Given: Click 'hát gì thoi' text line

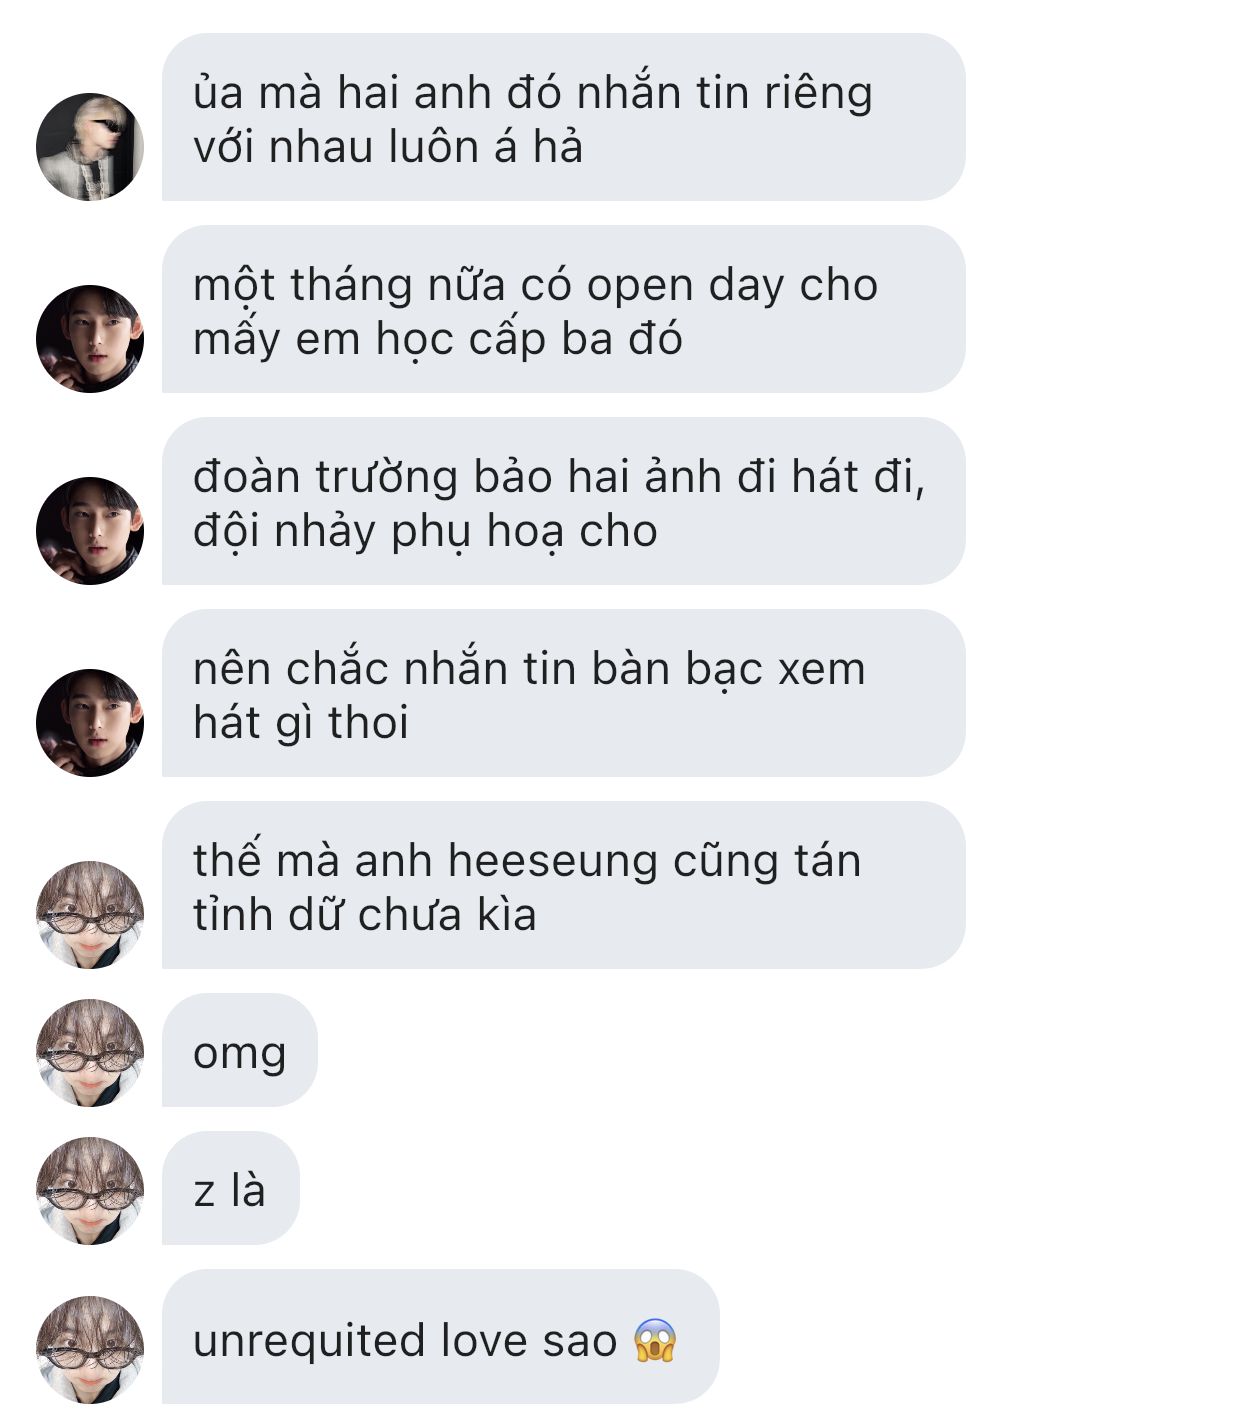Looking at the screenshot, I should tap(301, 722).
